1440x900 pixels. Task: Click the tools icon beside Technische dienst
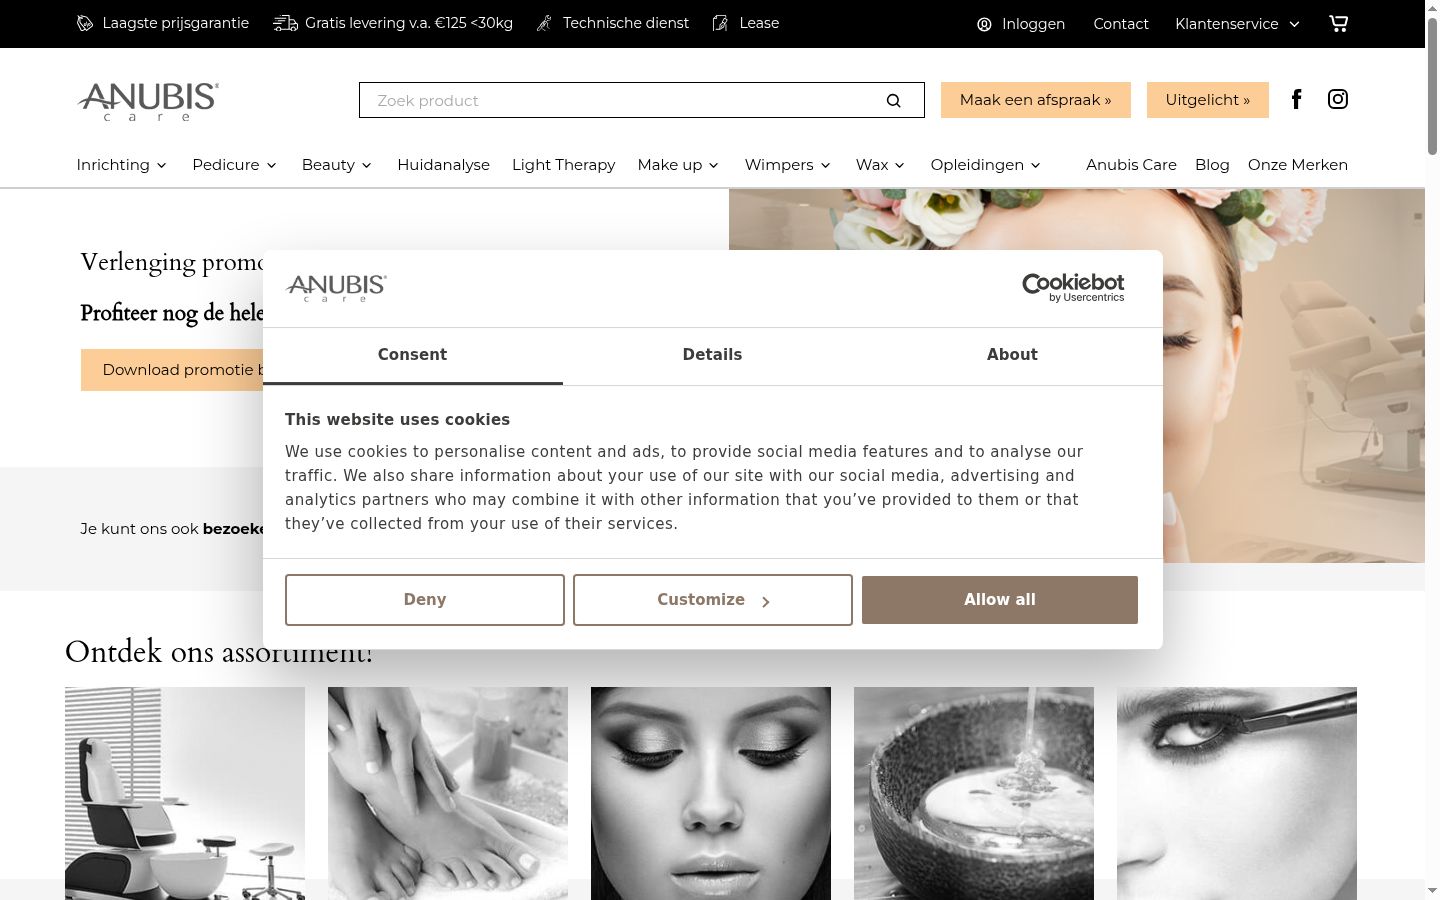point(544,23)
